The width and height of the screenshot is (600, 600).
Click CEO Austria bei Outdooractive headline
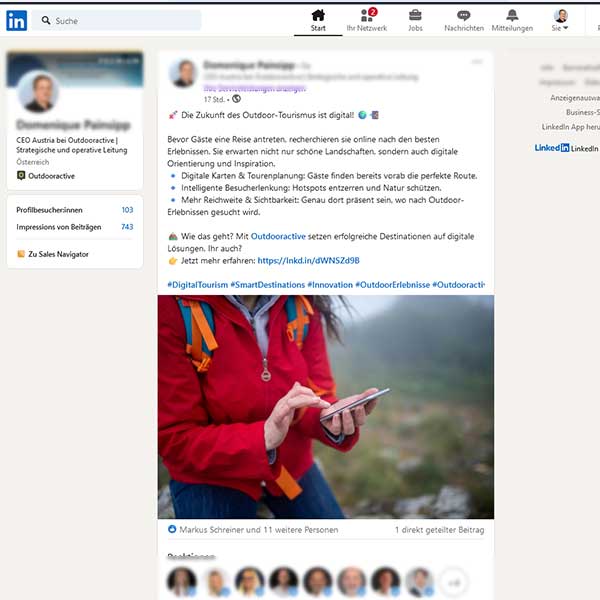[x=72, y=145]
